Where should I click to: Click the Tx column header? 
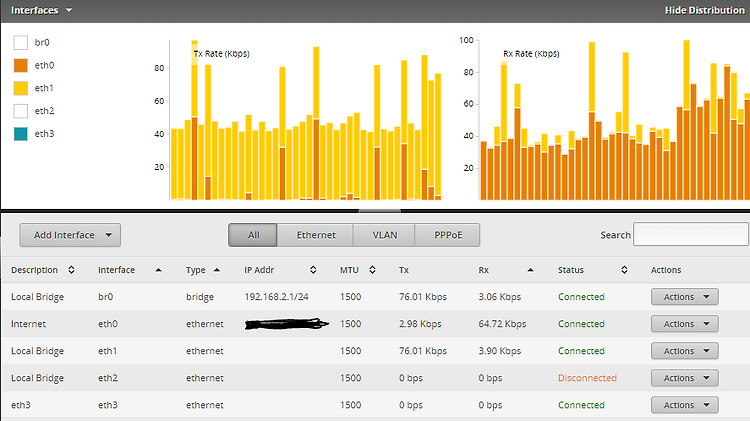[404, 270]
